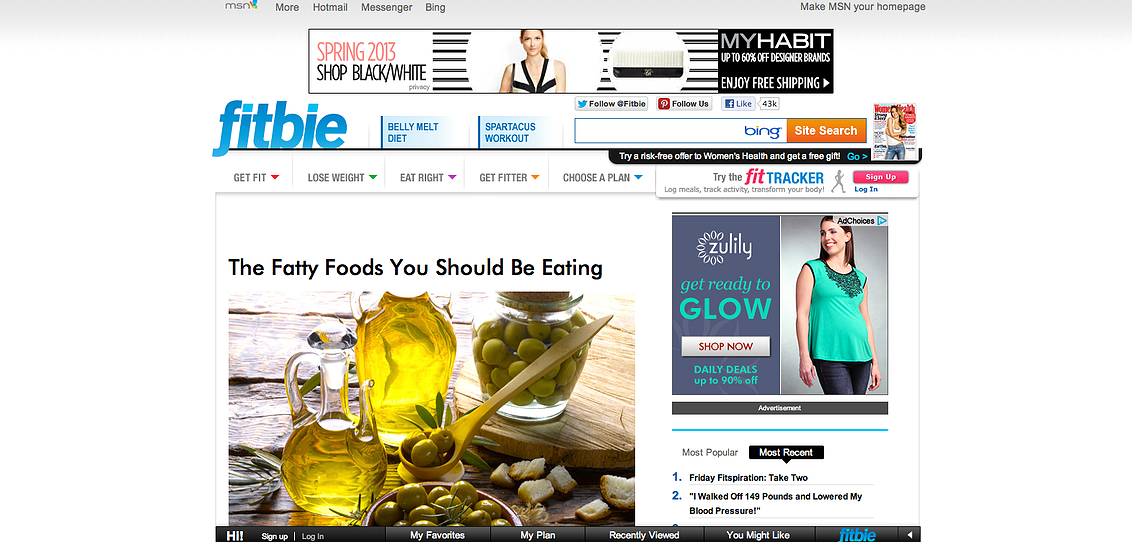Click the fitbie logo in bottom bar

click(857, 535)
